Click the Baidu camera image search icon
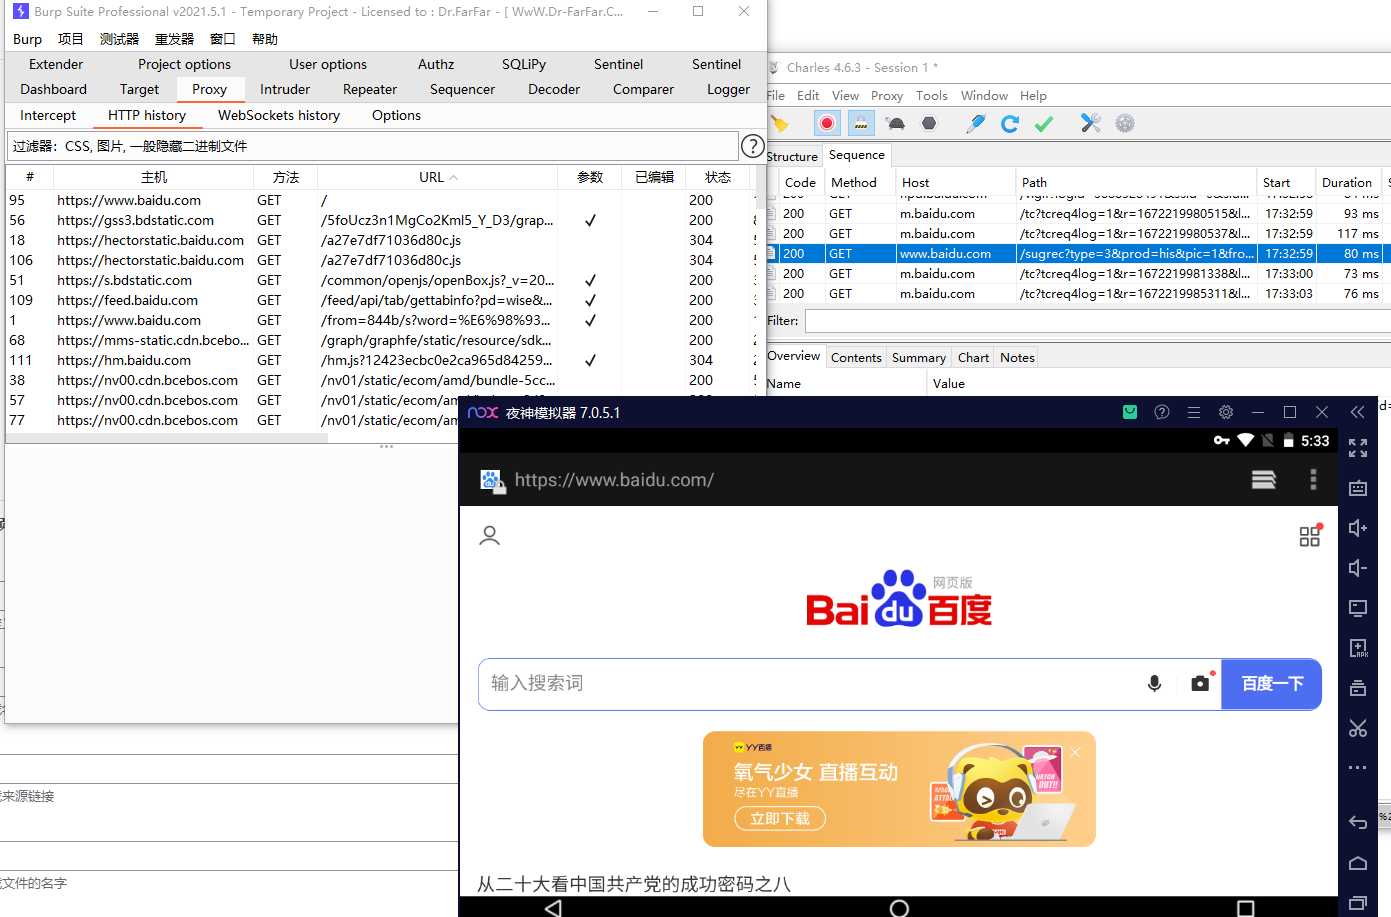 [1200, 684]
